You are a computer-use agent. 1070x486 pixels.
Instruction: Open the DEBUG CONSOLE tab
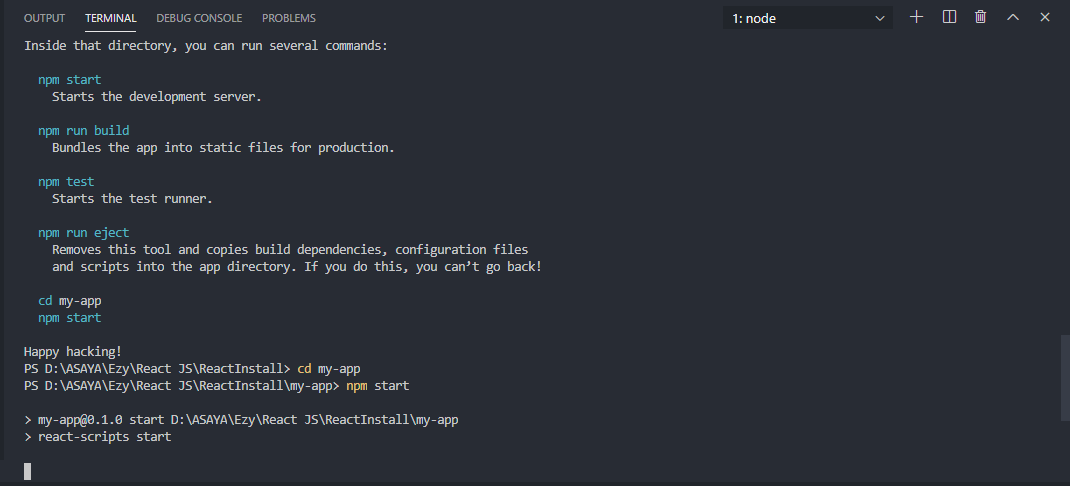click(199, 18)
